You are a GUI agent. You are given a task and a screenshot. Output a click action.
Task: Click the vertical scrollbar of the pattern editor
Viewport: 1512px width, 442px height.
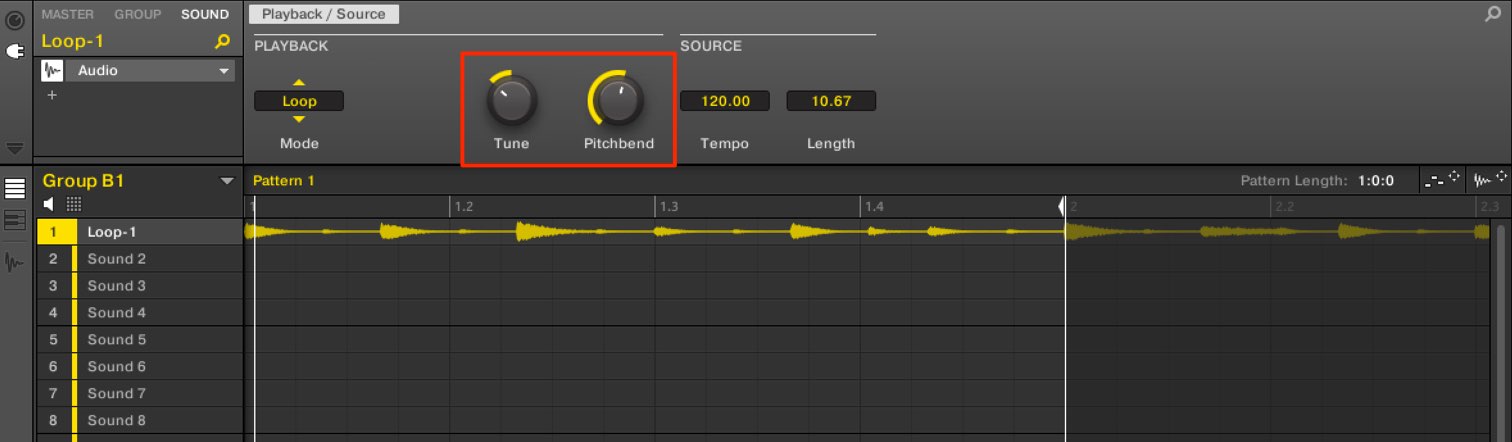click(x=1501, y=330)
